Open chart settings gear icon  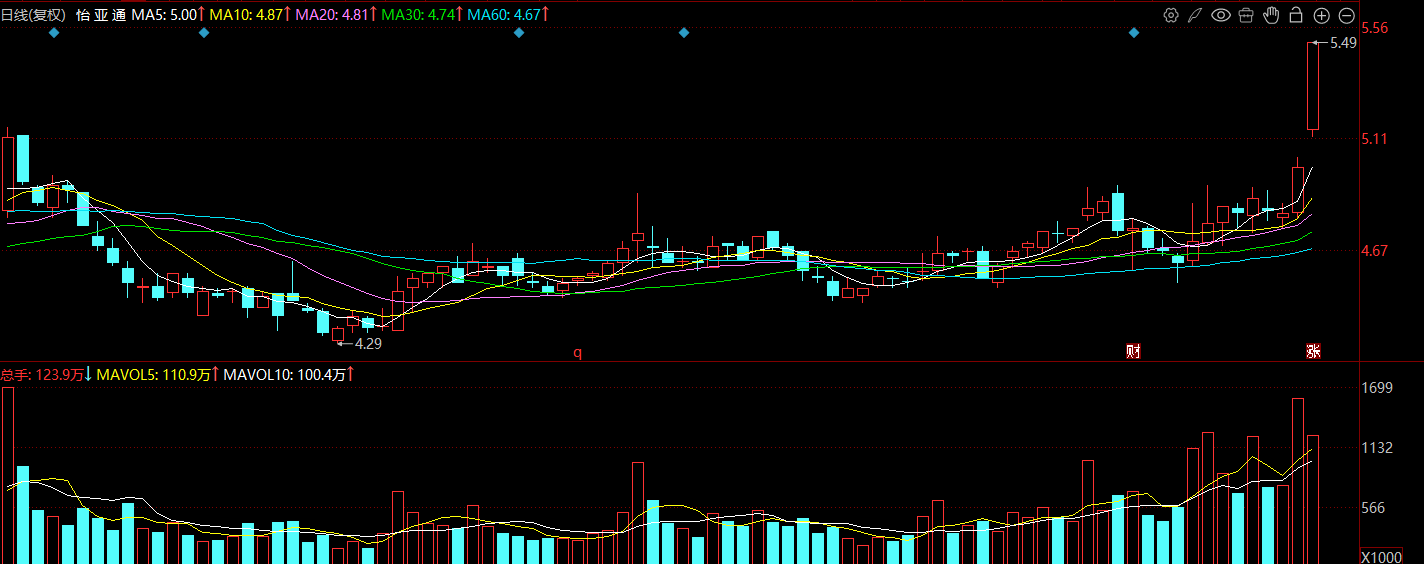coord(1171,15)
